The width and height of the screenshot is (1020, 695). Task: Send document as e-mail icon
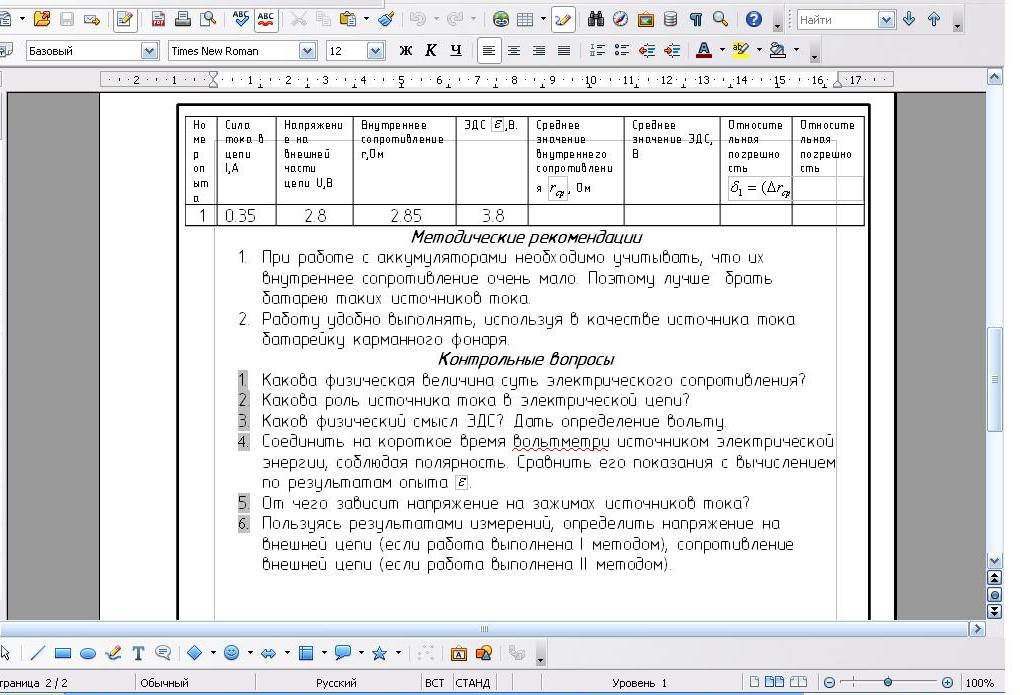pyautogui.click(x=92, y=20)
